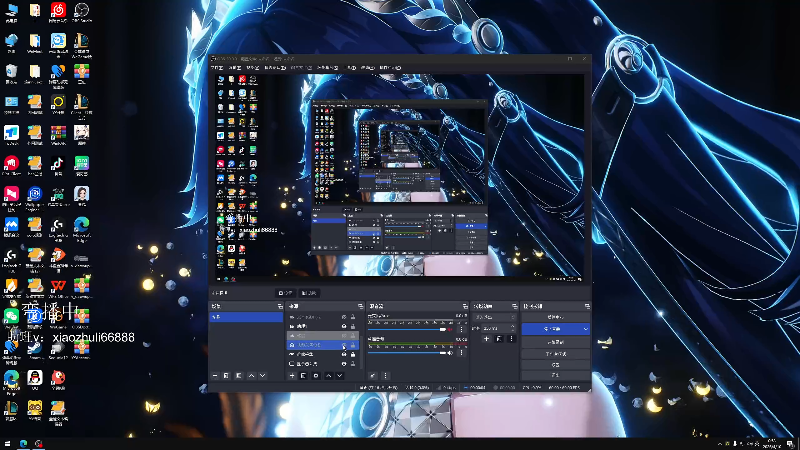Add a transition with the Transitions plus icon
Screen dimensions: 800x450
click(486, 339)
